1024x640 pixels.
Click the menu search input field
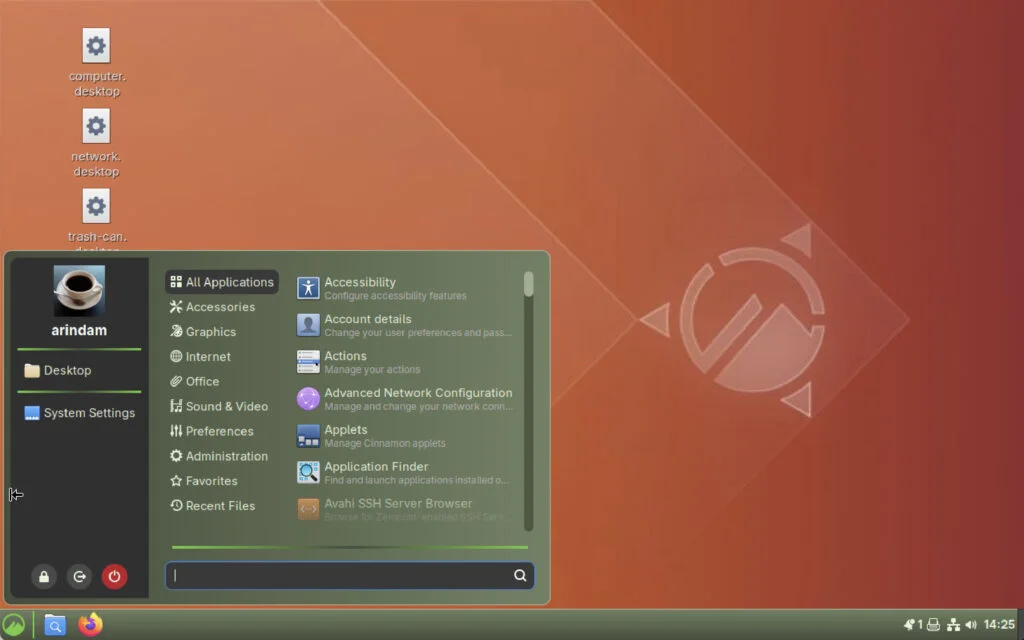(x=340, y=575)
